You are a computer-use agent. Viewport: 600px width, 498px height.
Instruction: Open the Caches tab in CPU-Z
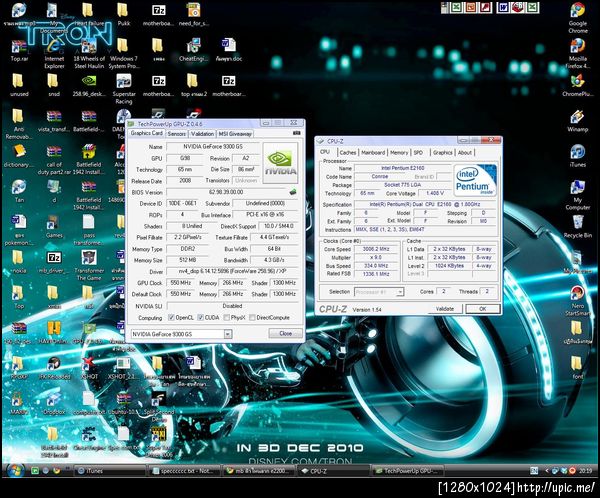pyautogui.click(x=347, y=152)
